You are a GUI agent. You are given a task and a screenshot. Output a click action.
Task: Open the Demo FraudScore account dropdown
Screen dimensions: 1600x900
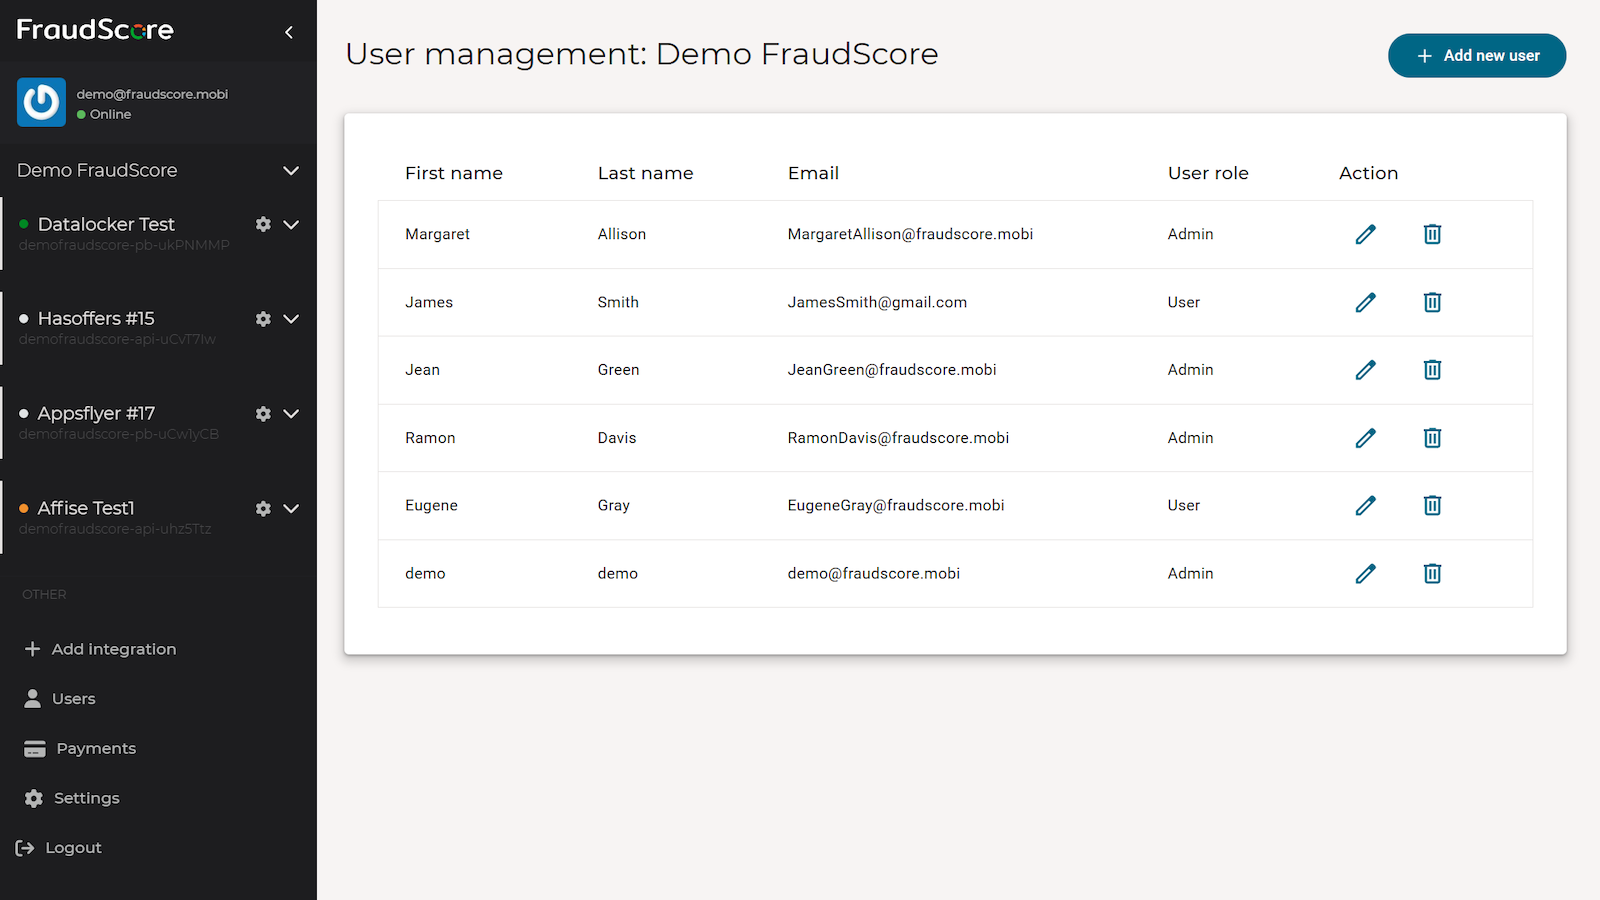[291, 171]
